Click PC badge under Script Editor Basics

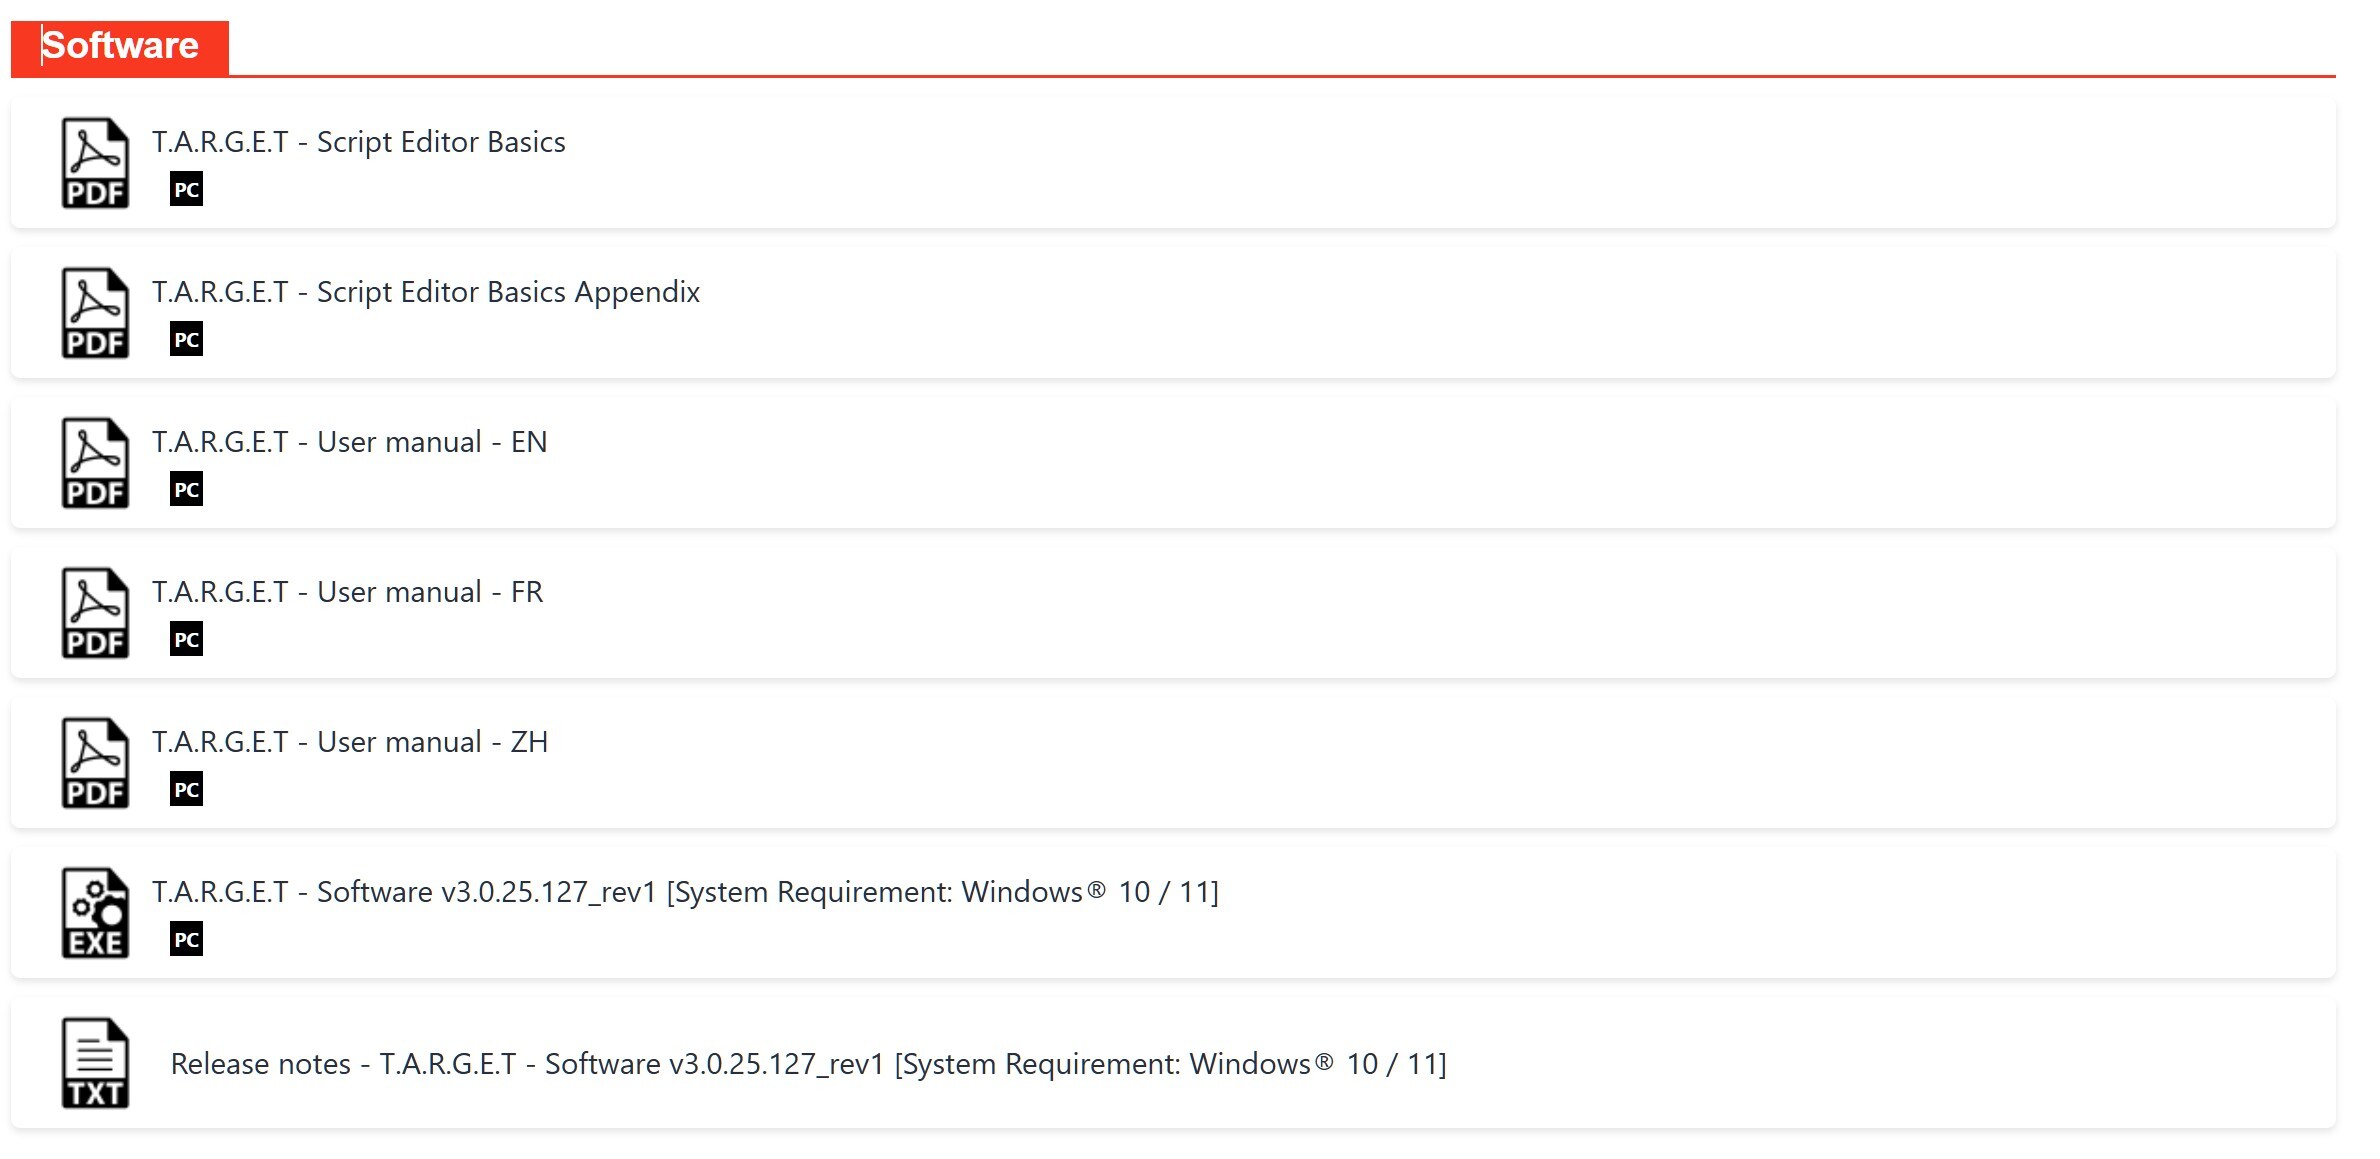coord(186,190)
